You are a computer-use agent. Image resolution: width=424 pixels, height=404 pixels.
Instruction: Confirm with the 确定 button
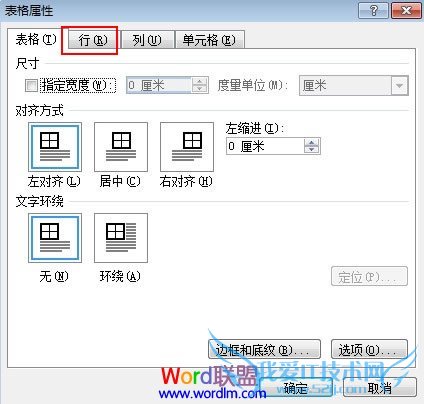296,388
